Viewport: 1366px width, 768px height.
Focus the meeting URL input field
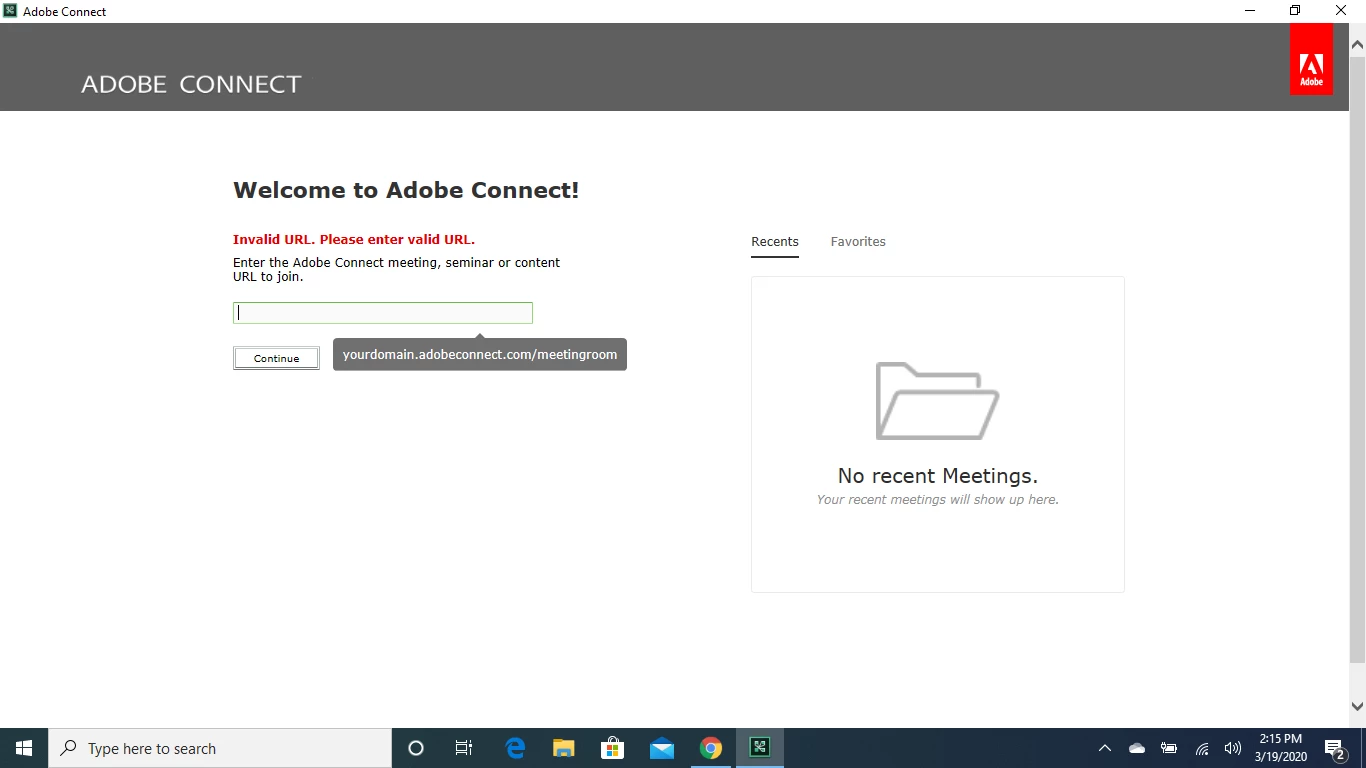(383, 313)
